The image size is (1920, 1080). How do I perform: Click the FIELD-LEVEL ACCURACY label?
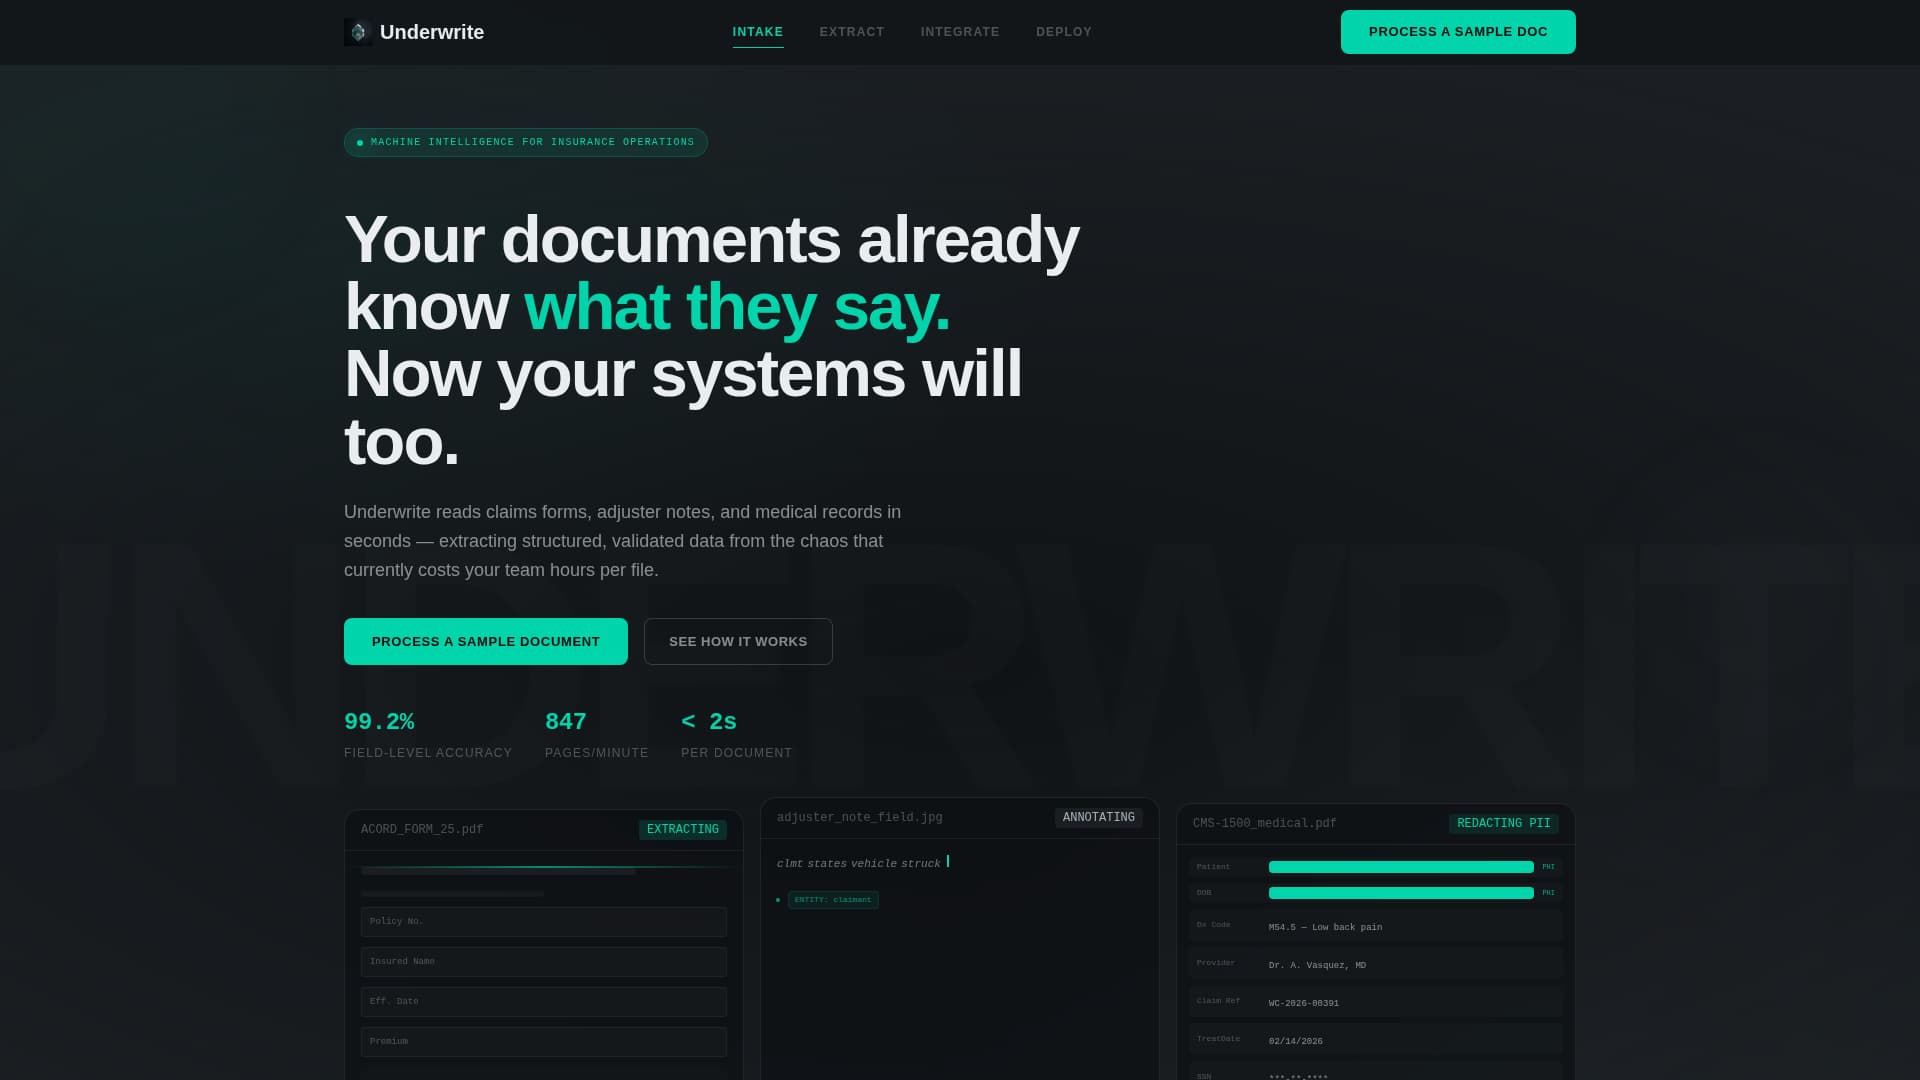[428, 753]
